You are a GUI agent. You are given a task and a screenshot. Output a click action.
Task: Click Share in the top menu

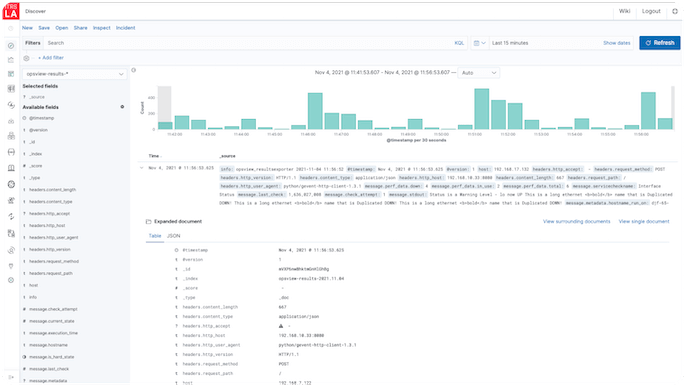pyautogui.click(x=80, y=28)
